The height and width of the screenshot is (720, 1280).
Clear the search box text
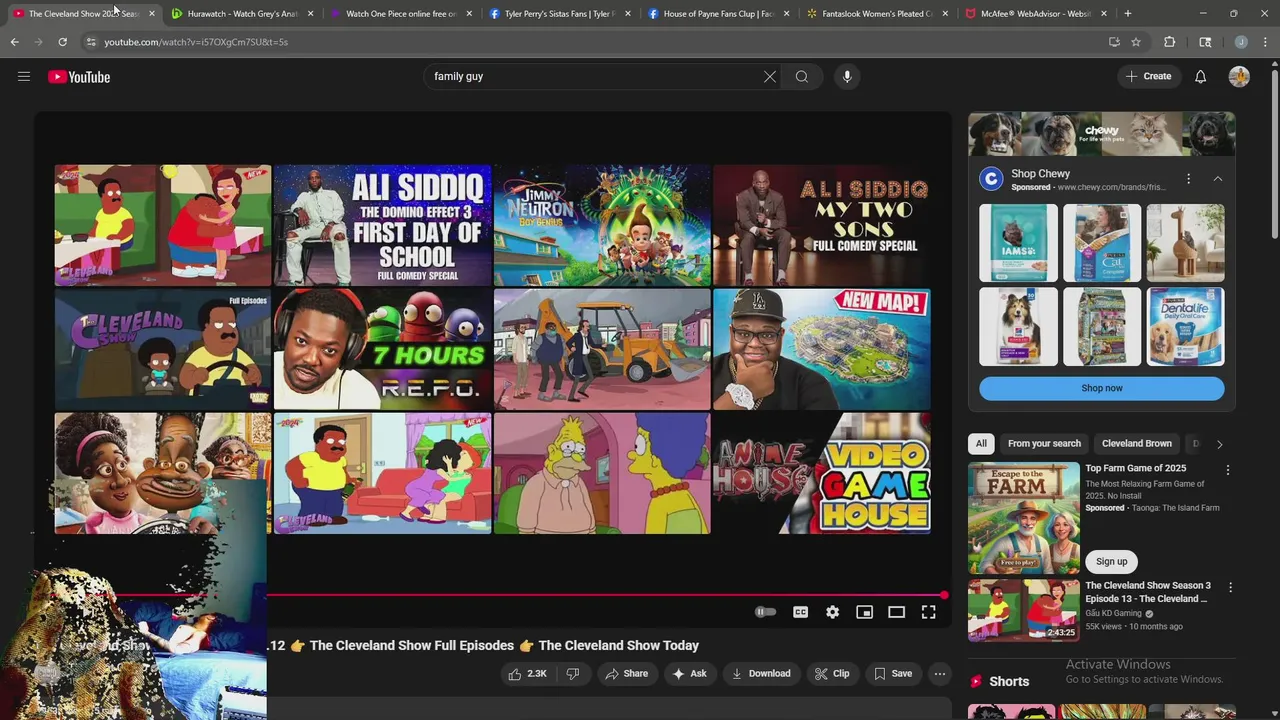[x=770, y=77]
